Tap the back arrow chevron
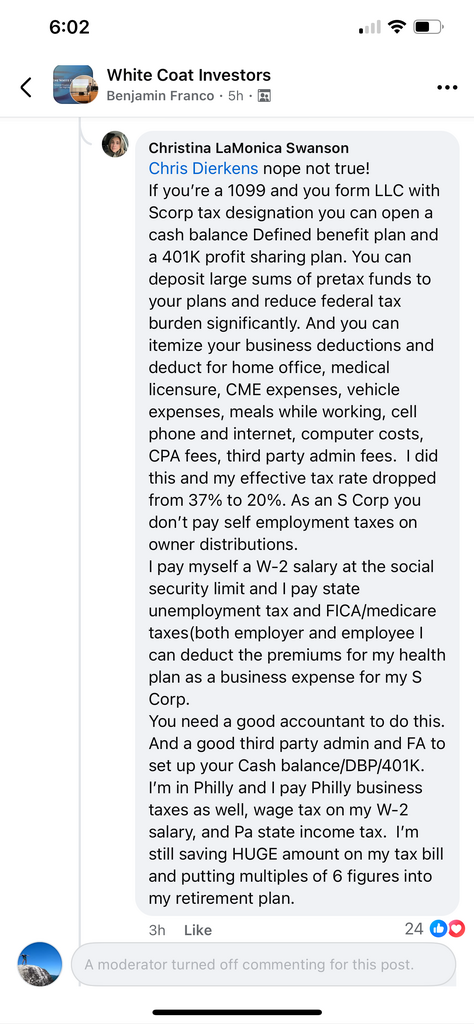Screen dimensions: 474x1024 (x=26, y=87)
